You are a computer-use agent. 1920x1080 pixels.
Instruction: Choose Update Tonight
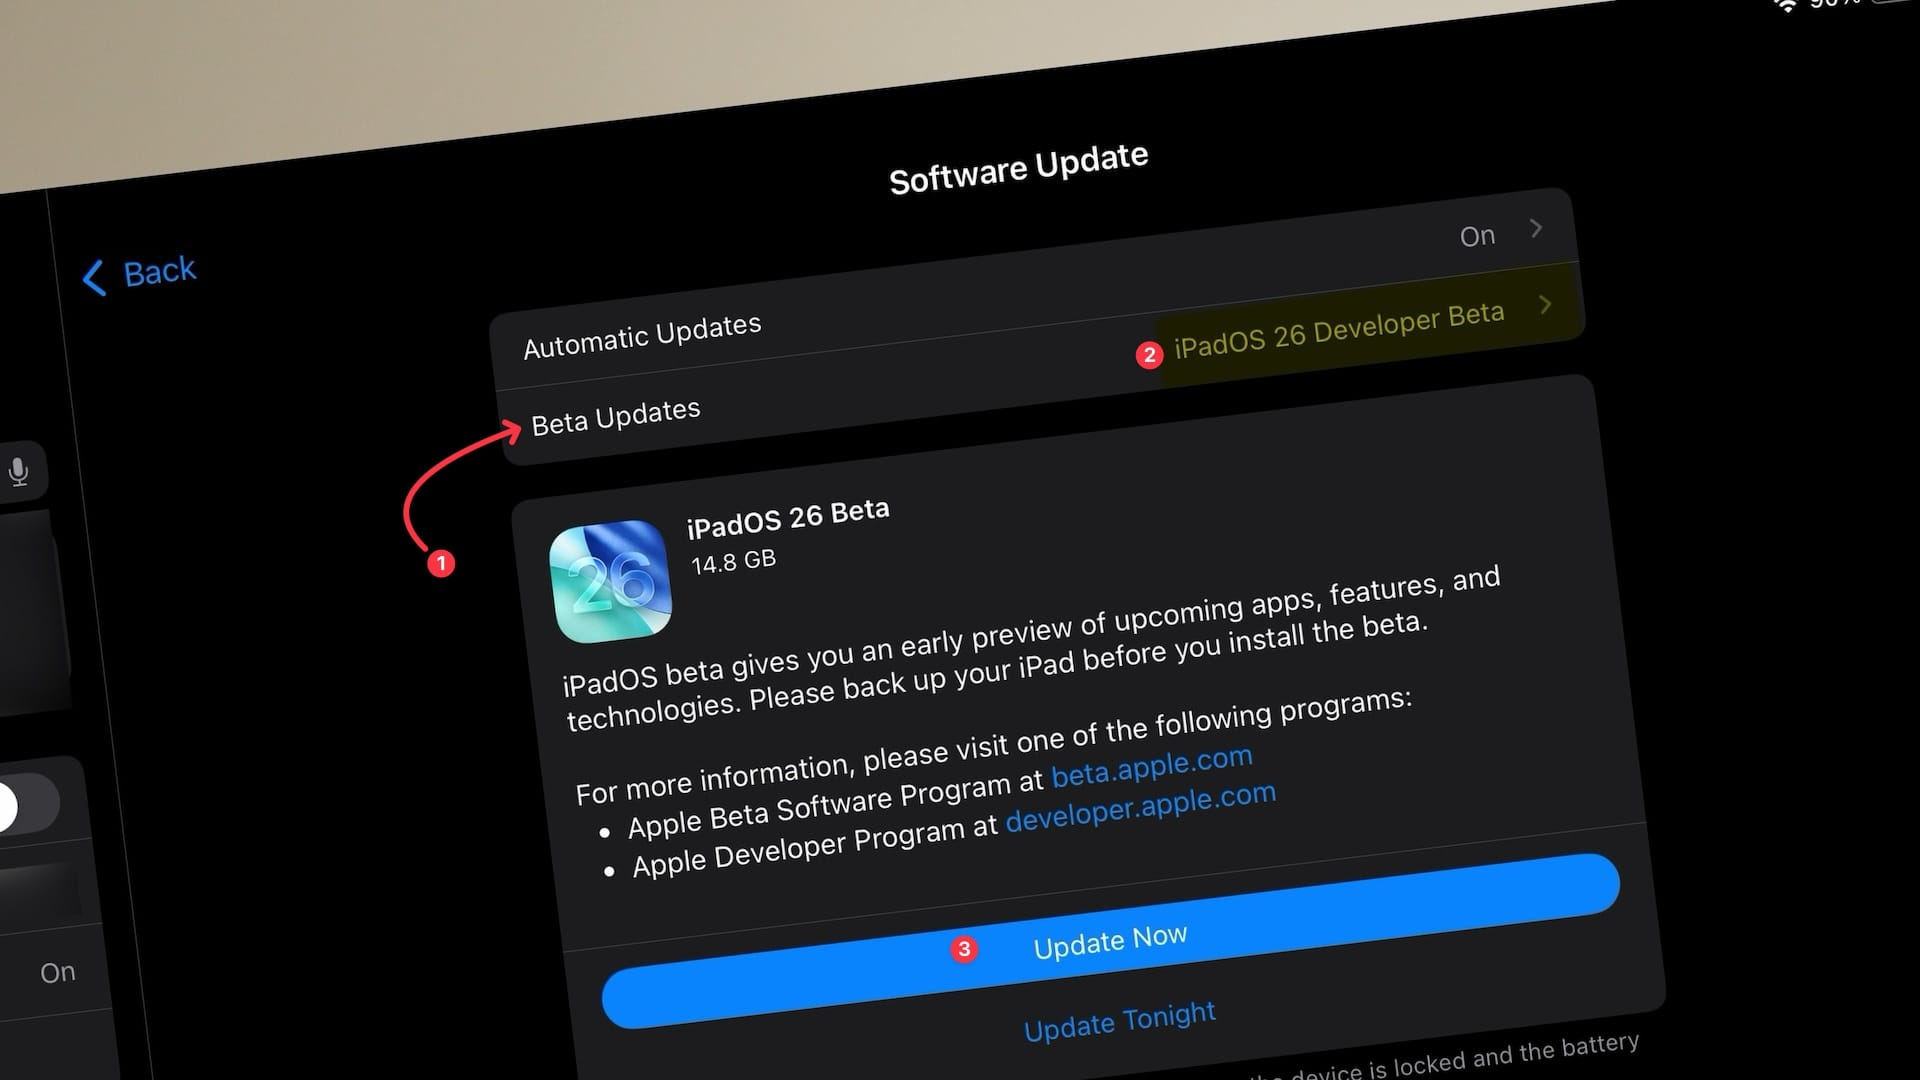pos(1120,1021)
